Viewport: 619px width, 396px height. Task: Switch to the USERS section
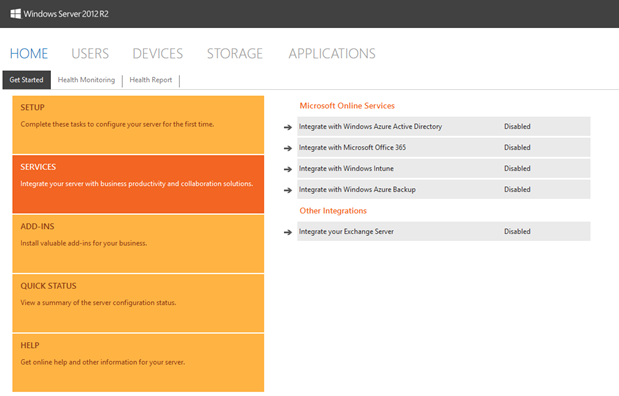90,54
